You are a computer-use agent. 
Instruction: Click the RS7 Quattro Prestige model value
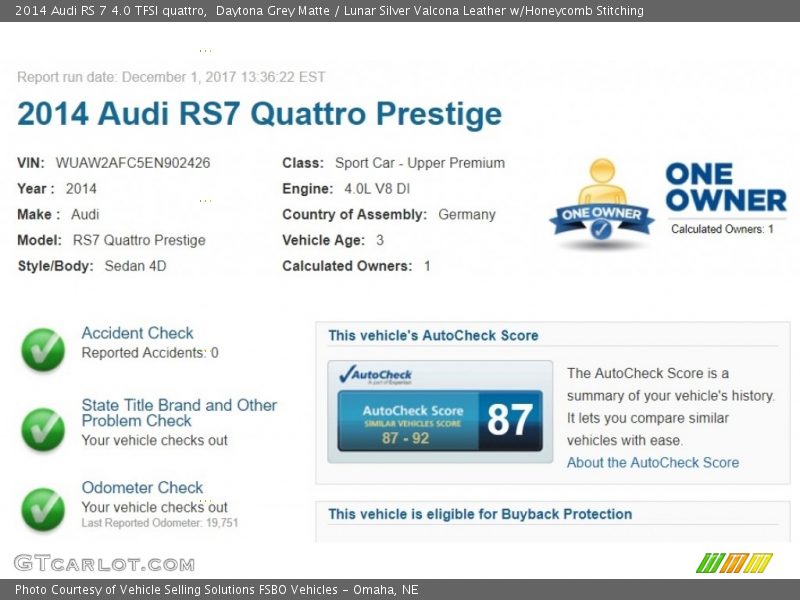click(x=139, y=240)
